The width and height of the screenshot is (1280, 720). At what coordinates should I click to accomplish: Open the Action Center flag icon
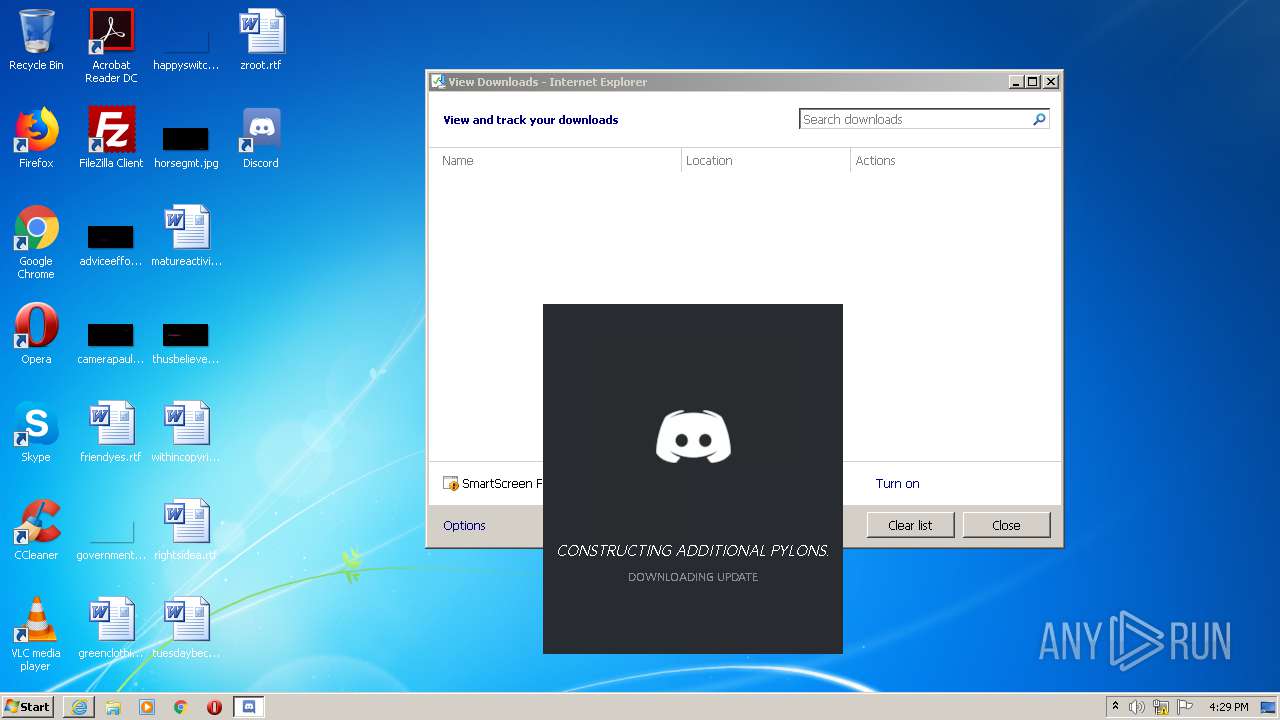click(x=1185, y=707)
